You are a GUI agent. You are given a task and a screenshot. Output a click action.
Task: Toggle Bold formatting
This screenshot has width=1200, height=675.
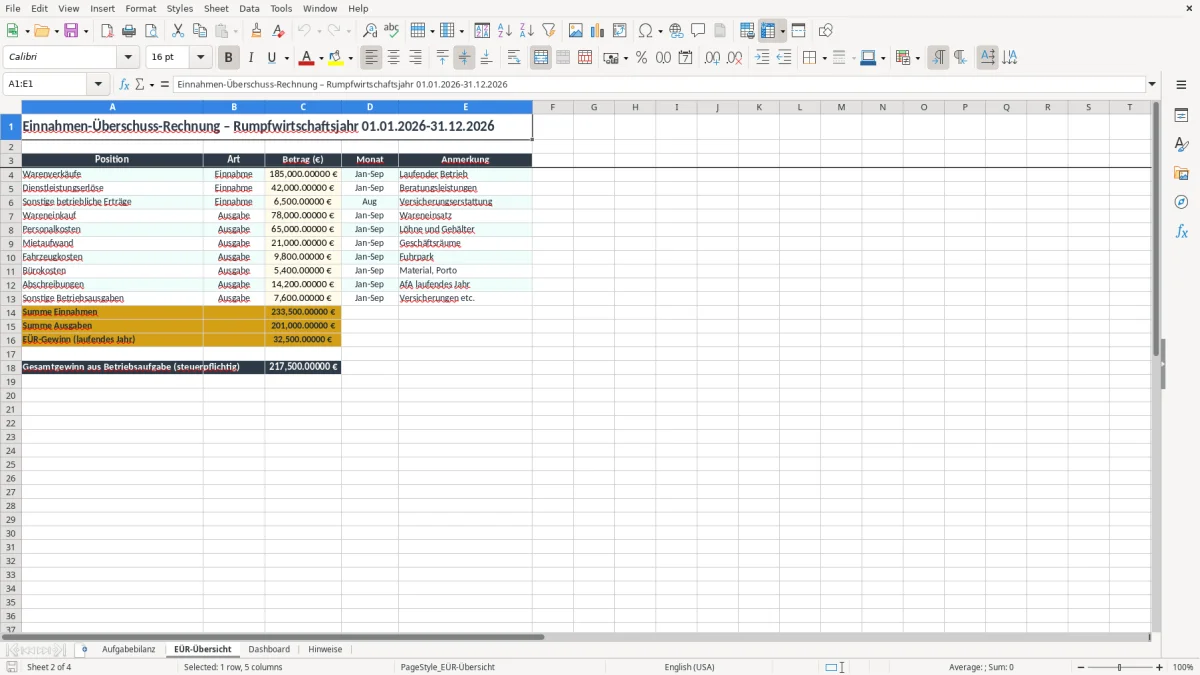[229, 58]
